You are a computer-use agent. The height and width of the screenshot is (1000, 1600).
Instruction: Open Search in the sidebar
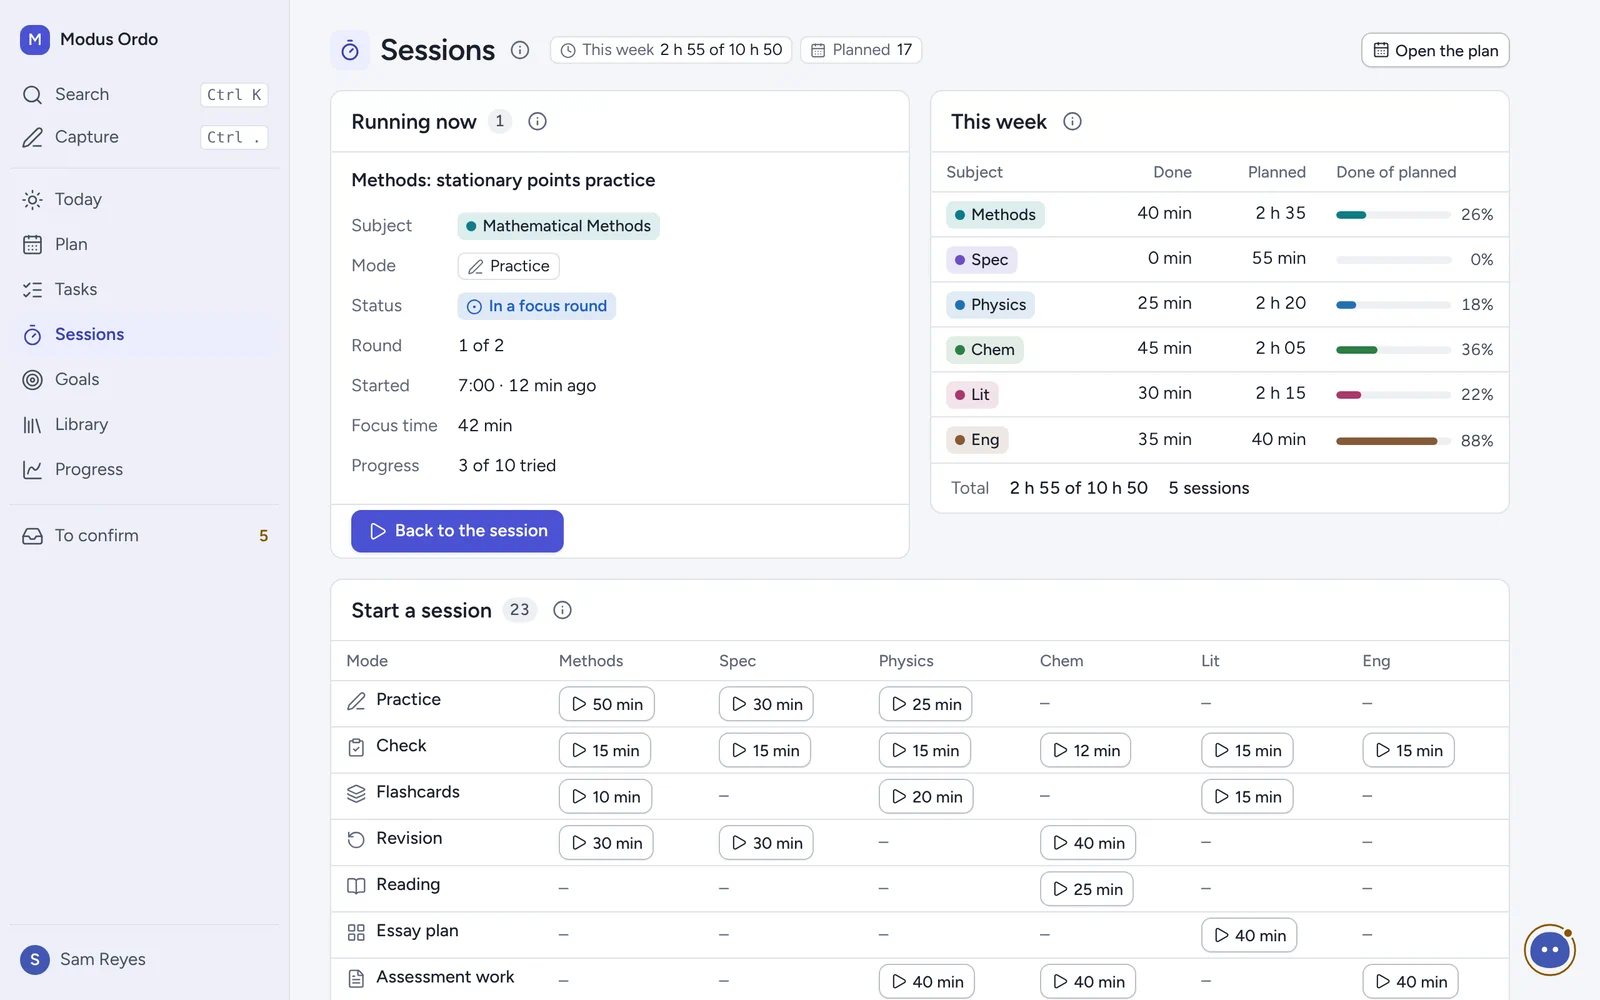pyautogui.click(x=145, y=95)
